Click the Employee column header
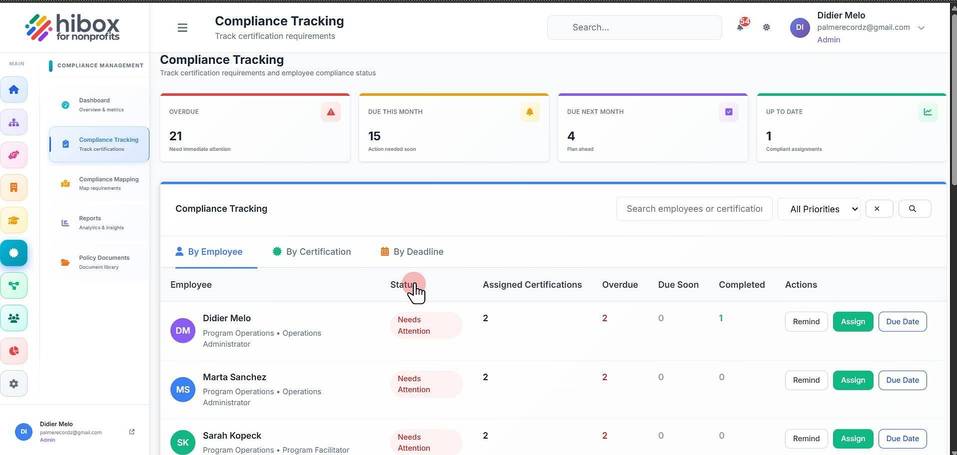Viewport: 957px width, 455px height. pos(191,285)
